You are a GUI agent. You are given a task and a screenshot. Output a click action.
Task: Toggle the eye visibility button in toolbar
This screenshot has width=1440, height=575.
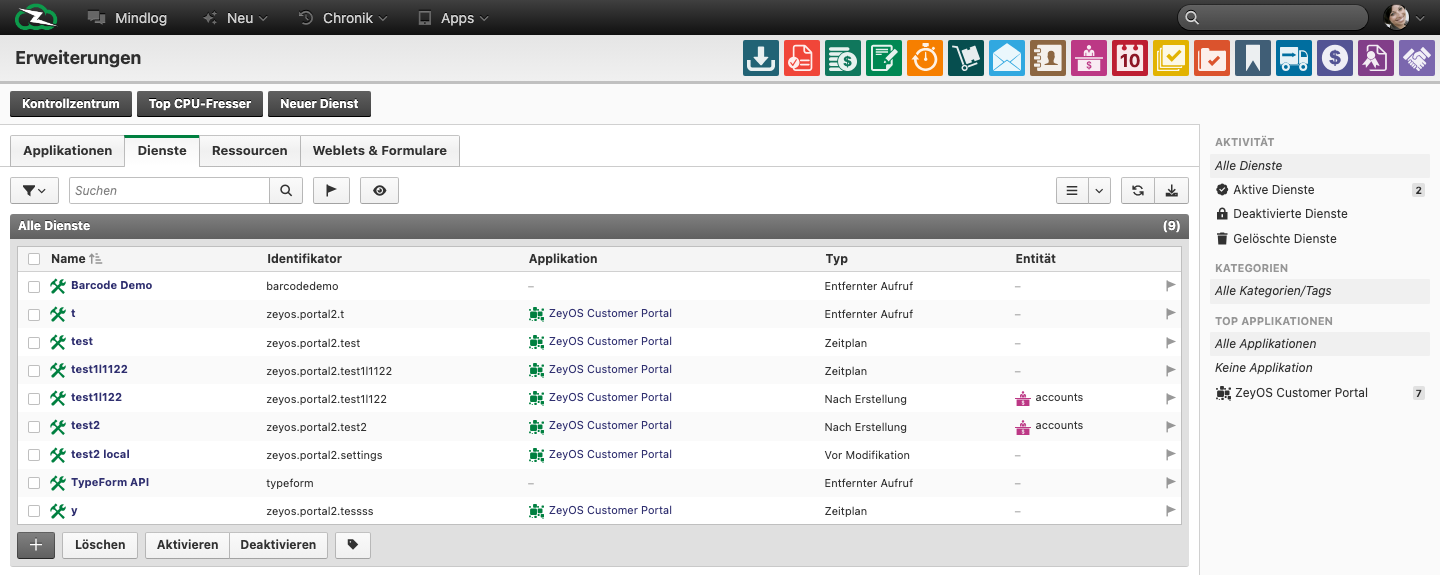click(379, 190)
